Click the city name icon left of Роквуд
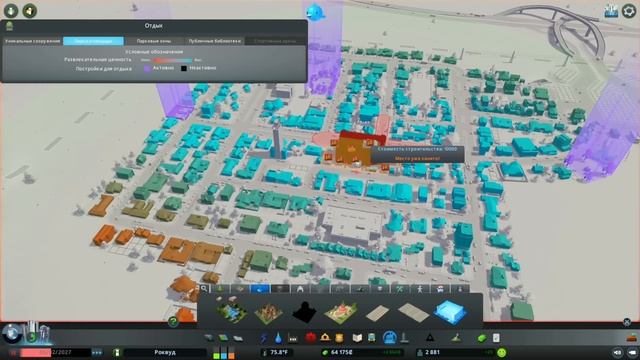This screenshot has width=640, height=360. [x=117, y=352]
